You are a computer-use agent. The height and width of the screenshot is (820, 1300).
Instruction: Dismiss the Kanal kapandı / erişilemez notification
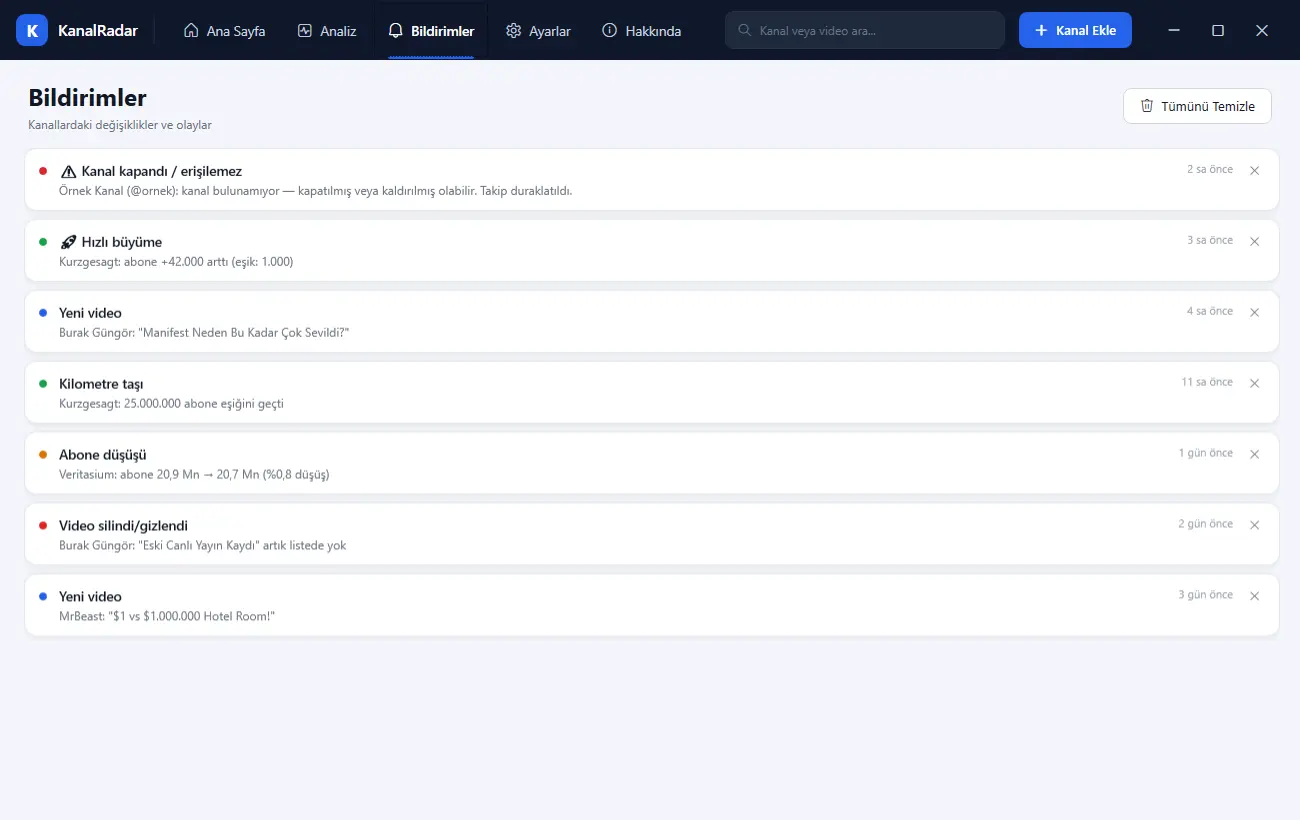pyautogui.click(x=1255, y=171)
